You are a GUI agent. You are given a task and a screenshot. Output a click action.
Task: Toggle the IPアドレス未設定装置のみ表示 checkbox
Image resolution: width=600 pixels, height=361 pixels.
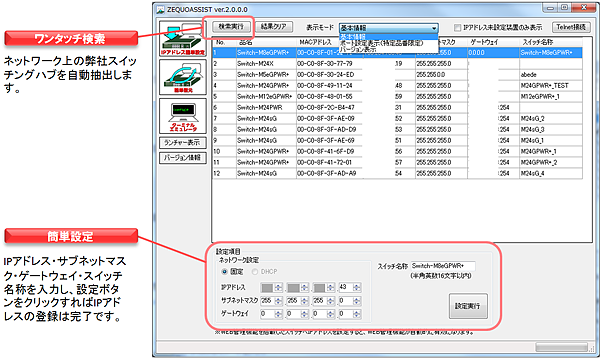[x=457, y=28]
